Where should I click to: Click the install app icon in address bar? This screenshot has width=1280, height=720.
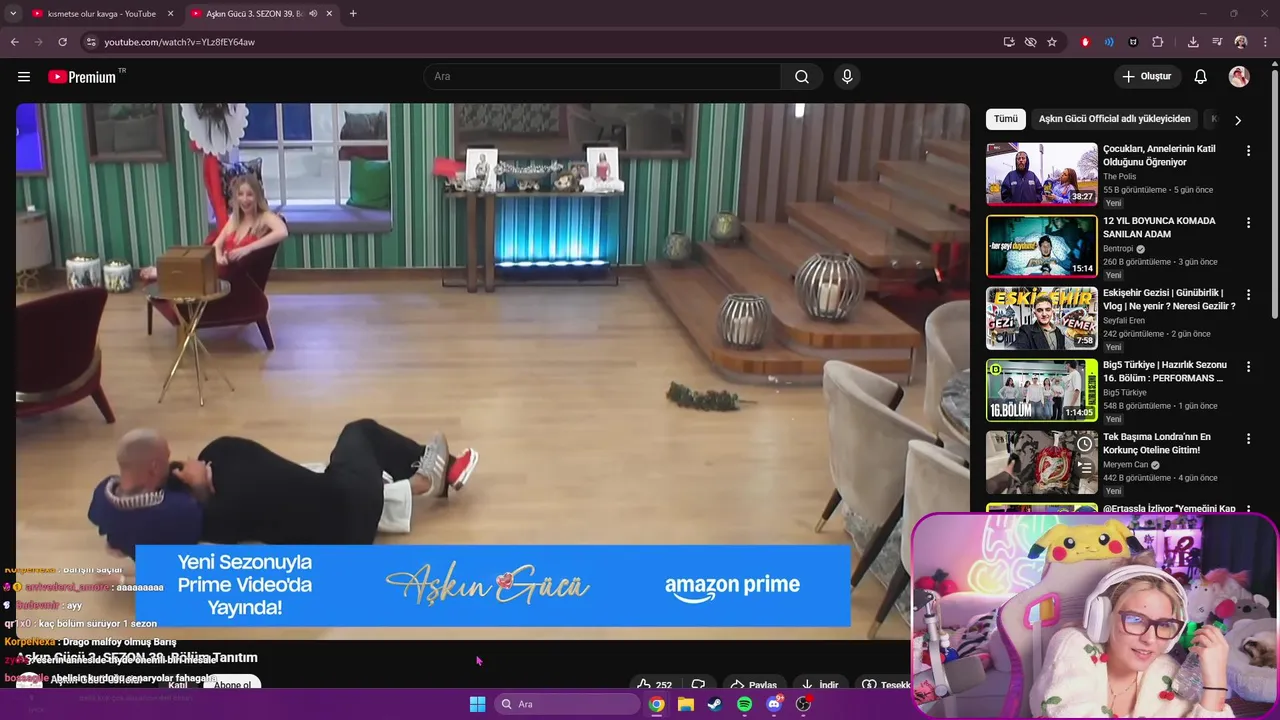coord(1009,42)
